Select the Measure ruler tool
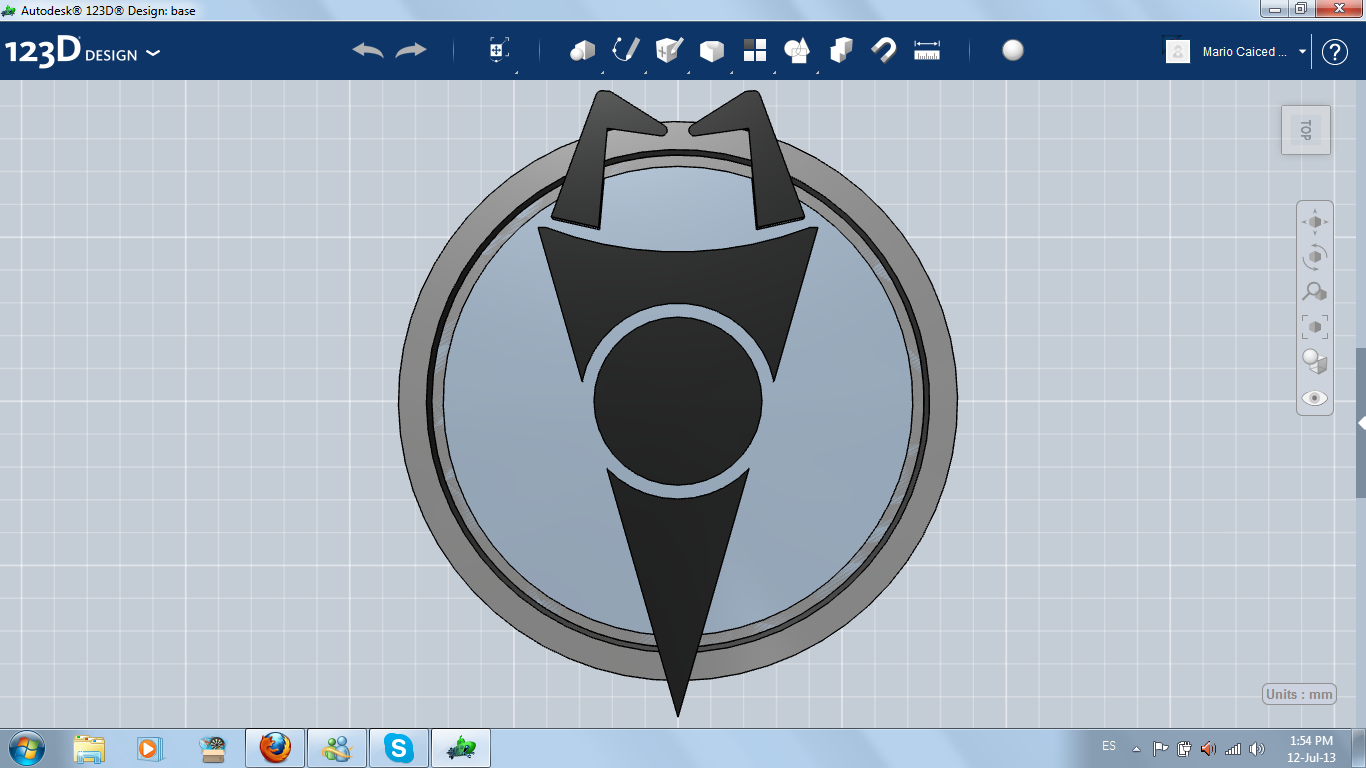This screenshot has height=768, width=1366. click(x=927, y=50)
